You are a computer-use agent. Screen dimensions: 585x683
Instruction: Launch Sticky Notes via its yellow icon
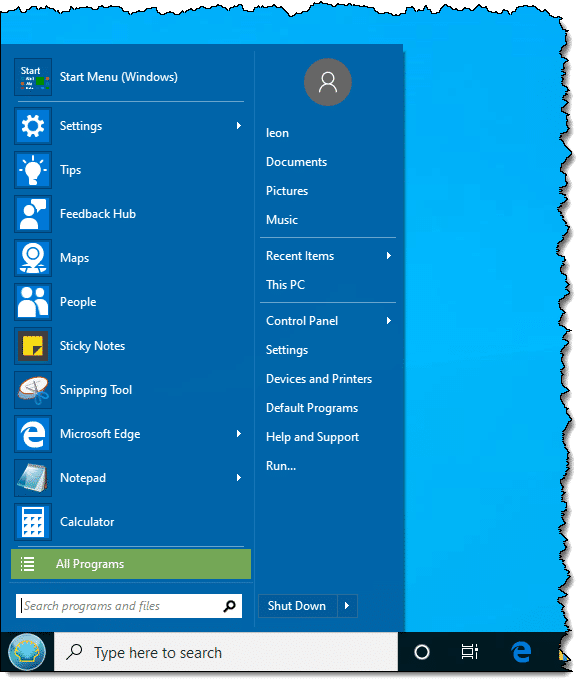pyautogui.click(x=33, y=346)
